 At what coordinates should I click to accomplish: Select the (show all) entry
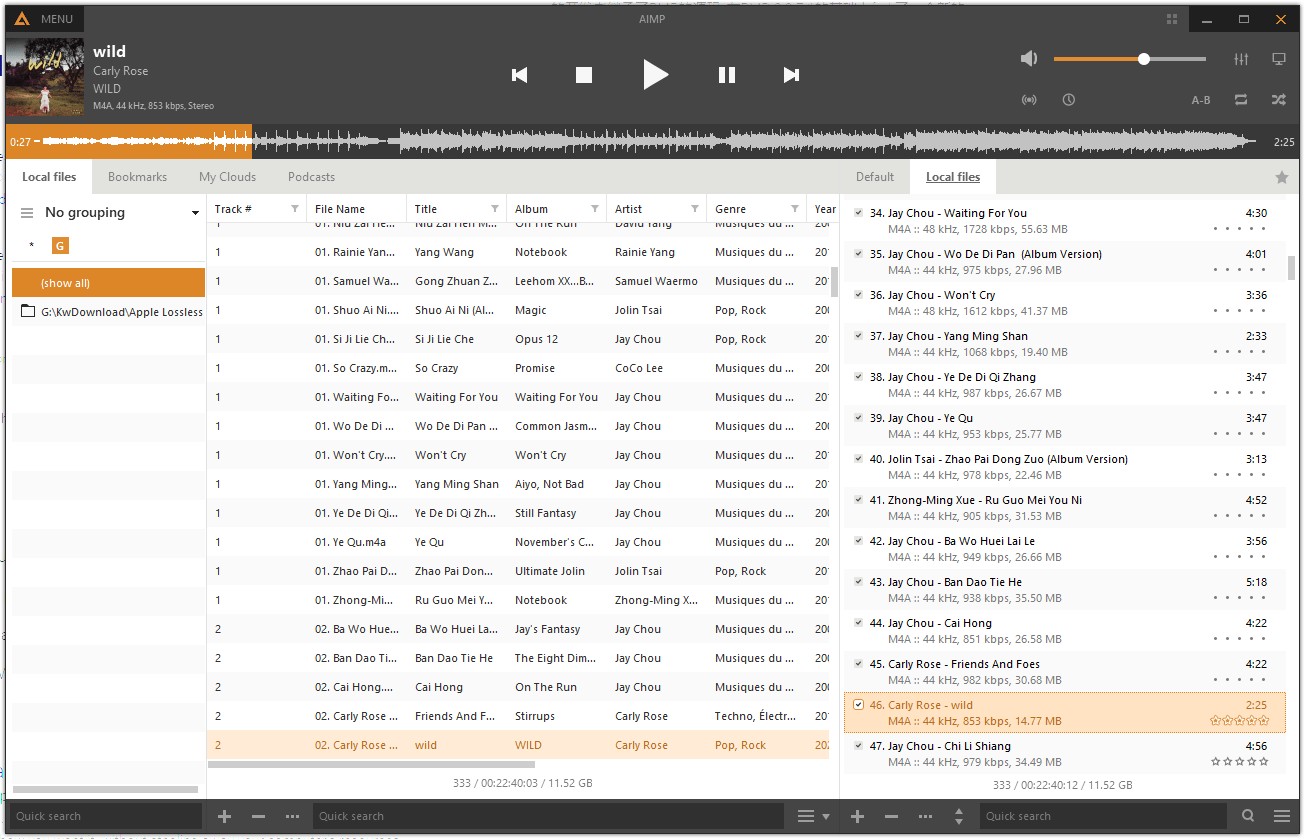point(108,282)
